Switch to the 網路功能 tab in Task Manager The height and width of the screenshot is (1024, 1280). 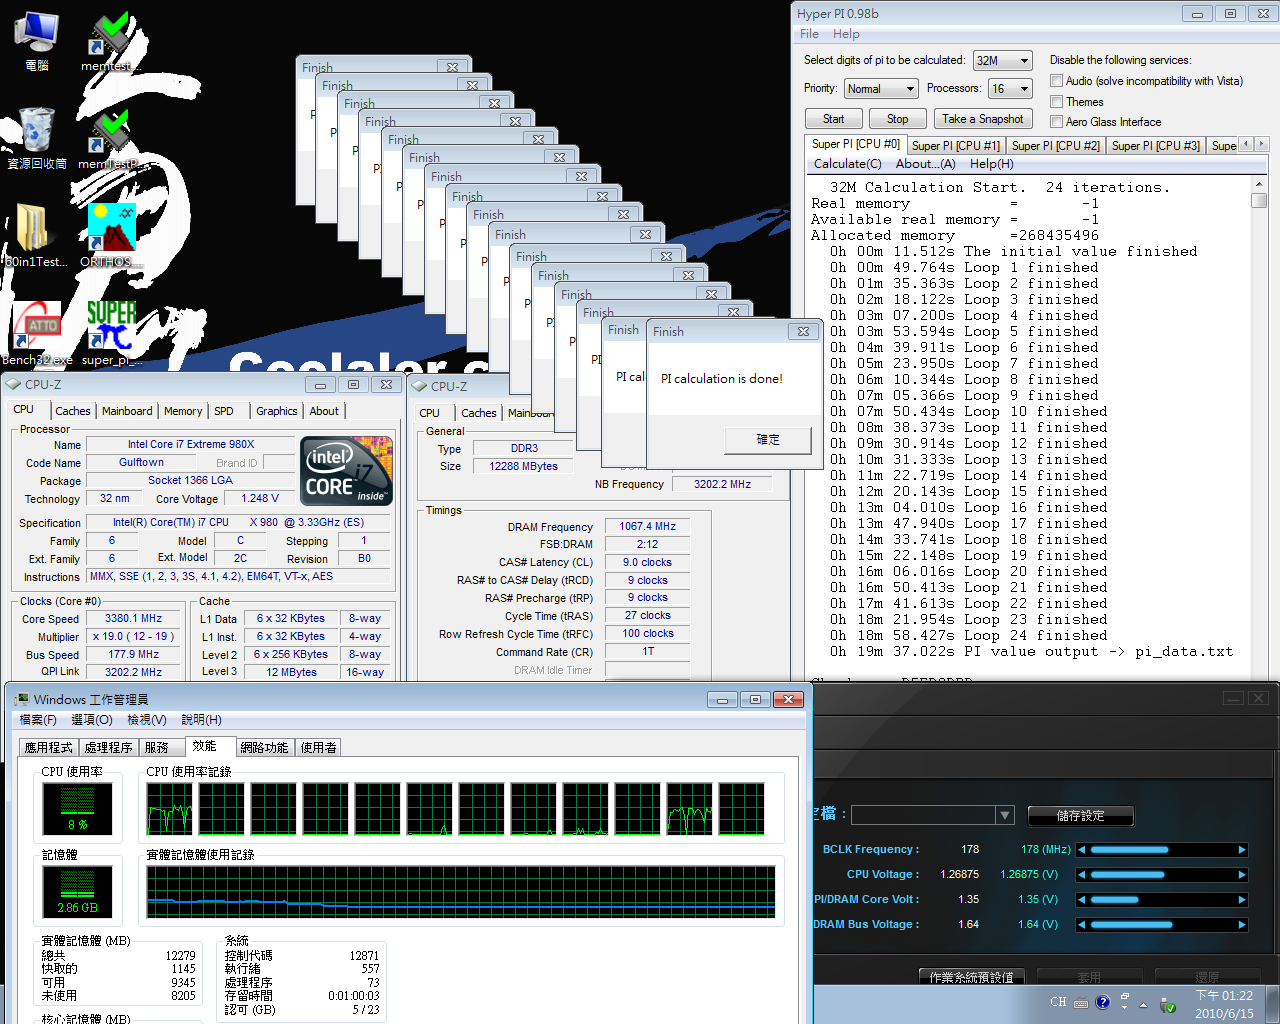coord(264,747)
